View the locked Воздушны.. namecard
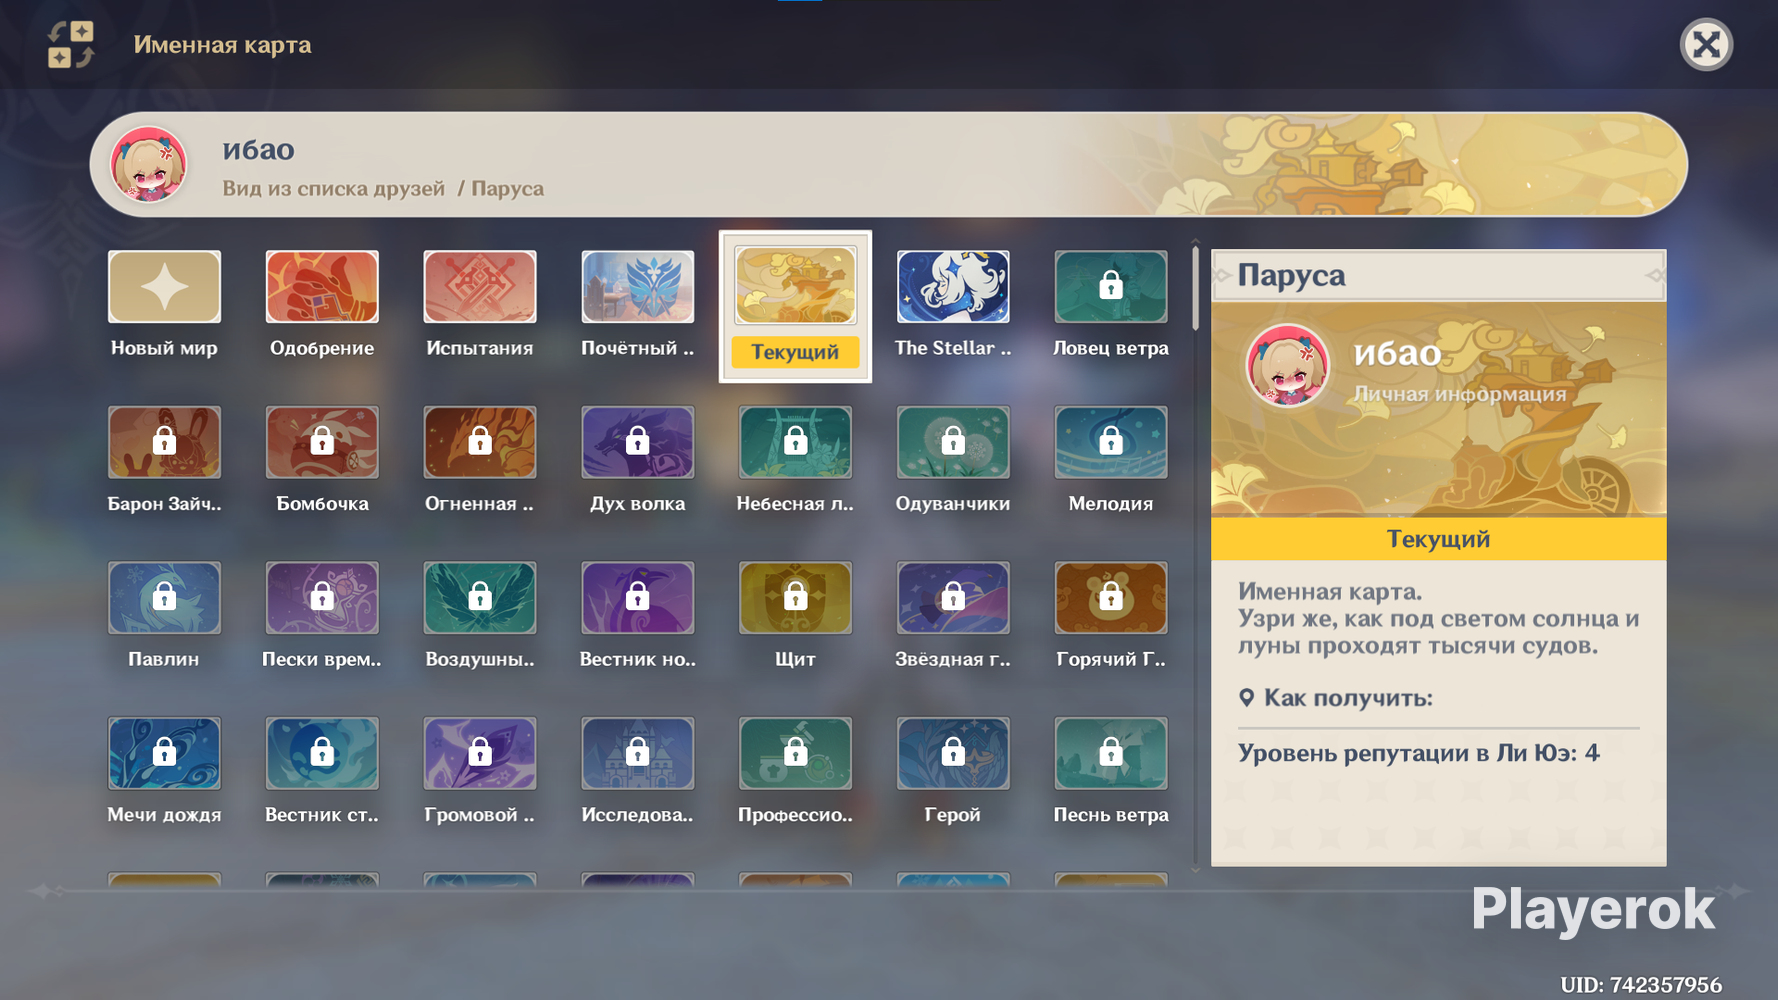 (x=480, y=598)
